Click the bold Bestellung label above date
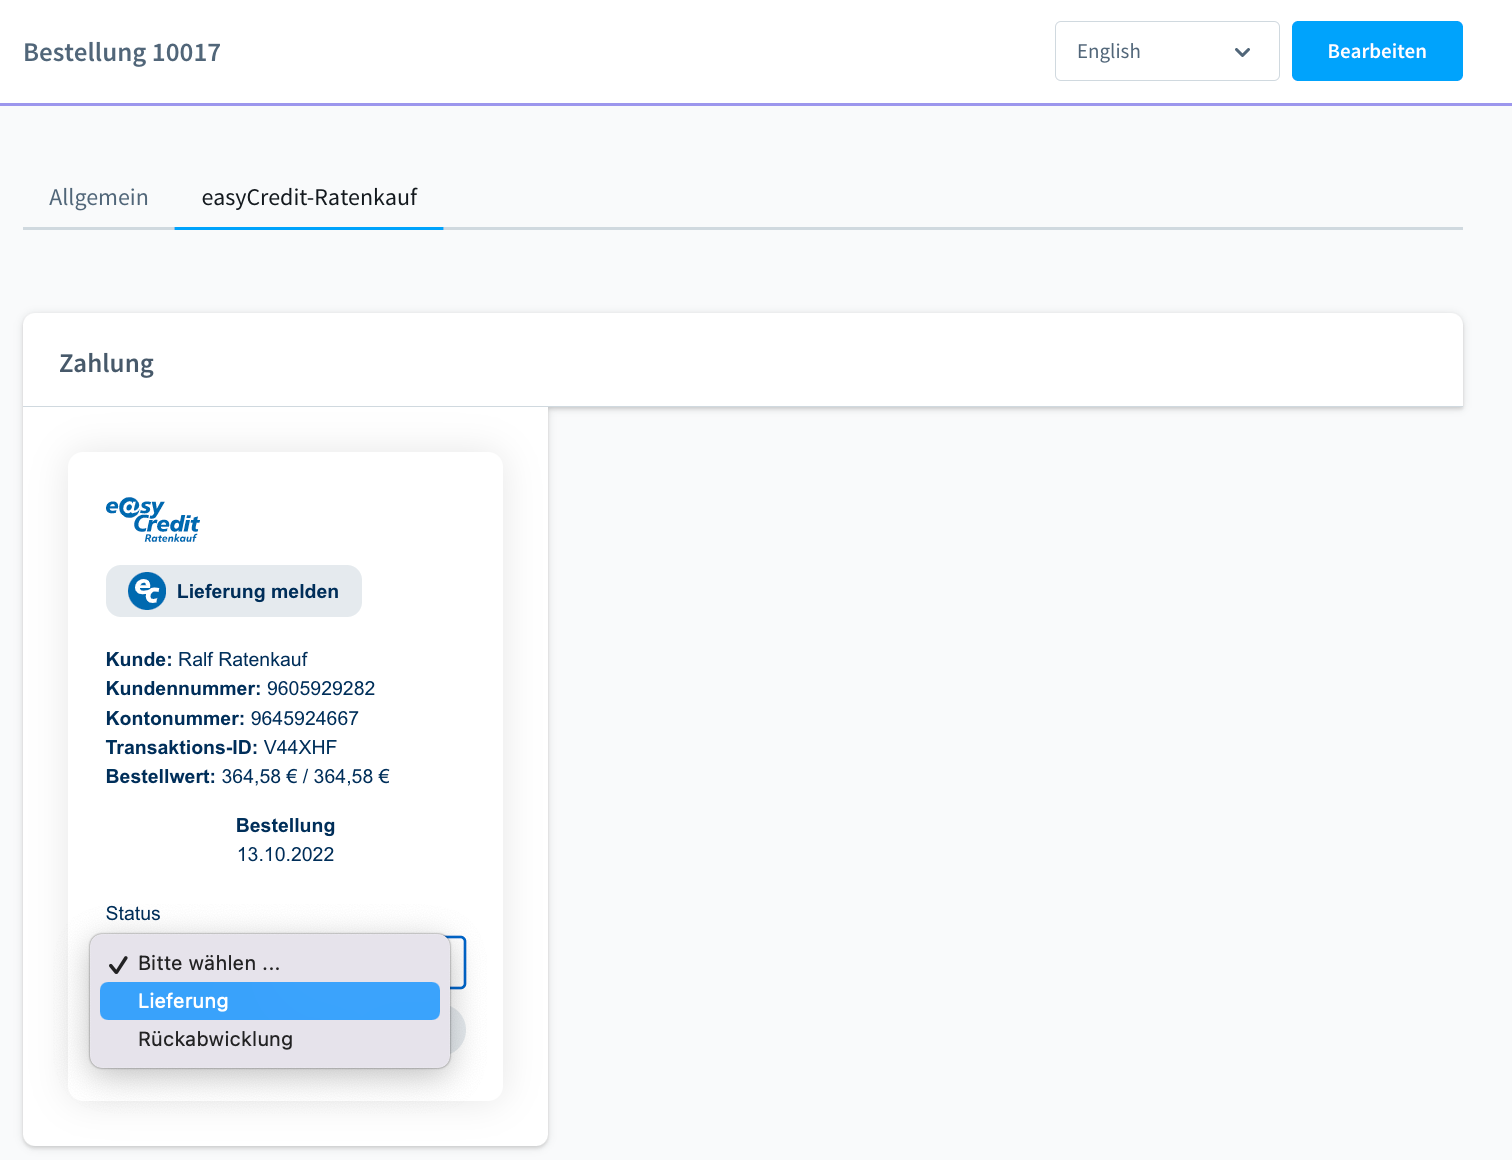This screenshot has width=1512, height=1160. 286,825
